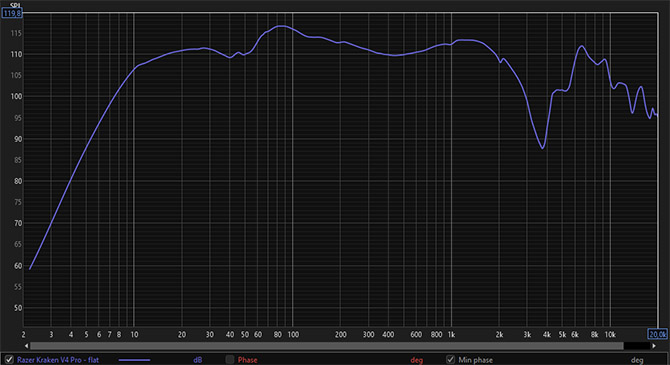Click the purple dB readout in the legend
Screen dimensions: 670x365
point(197,360)
